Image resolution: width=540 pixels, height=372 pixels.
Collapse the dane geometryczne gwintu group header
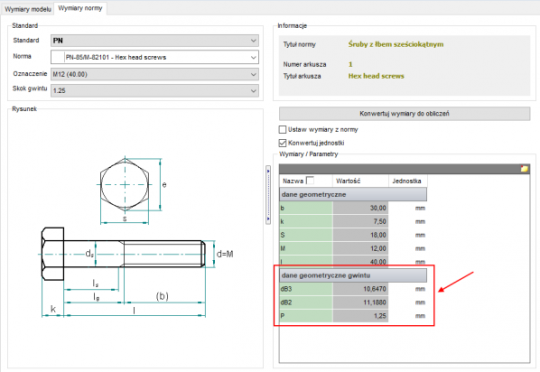click(353, 276)
